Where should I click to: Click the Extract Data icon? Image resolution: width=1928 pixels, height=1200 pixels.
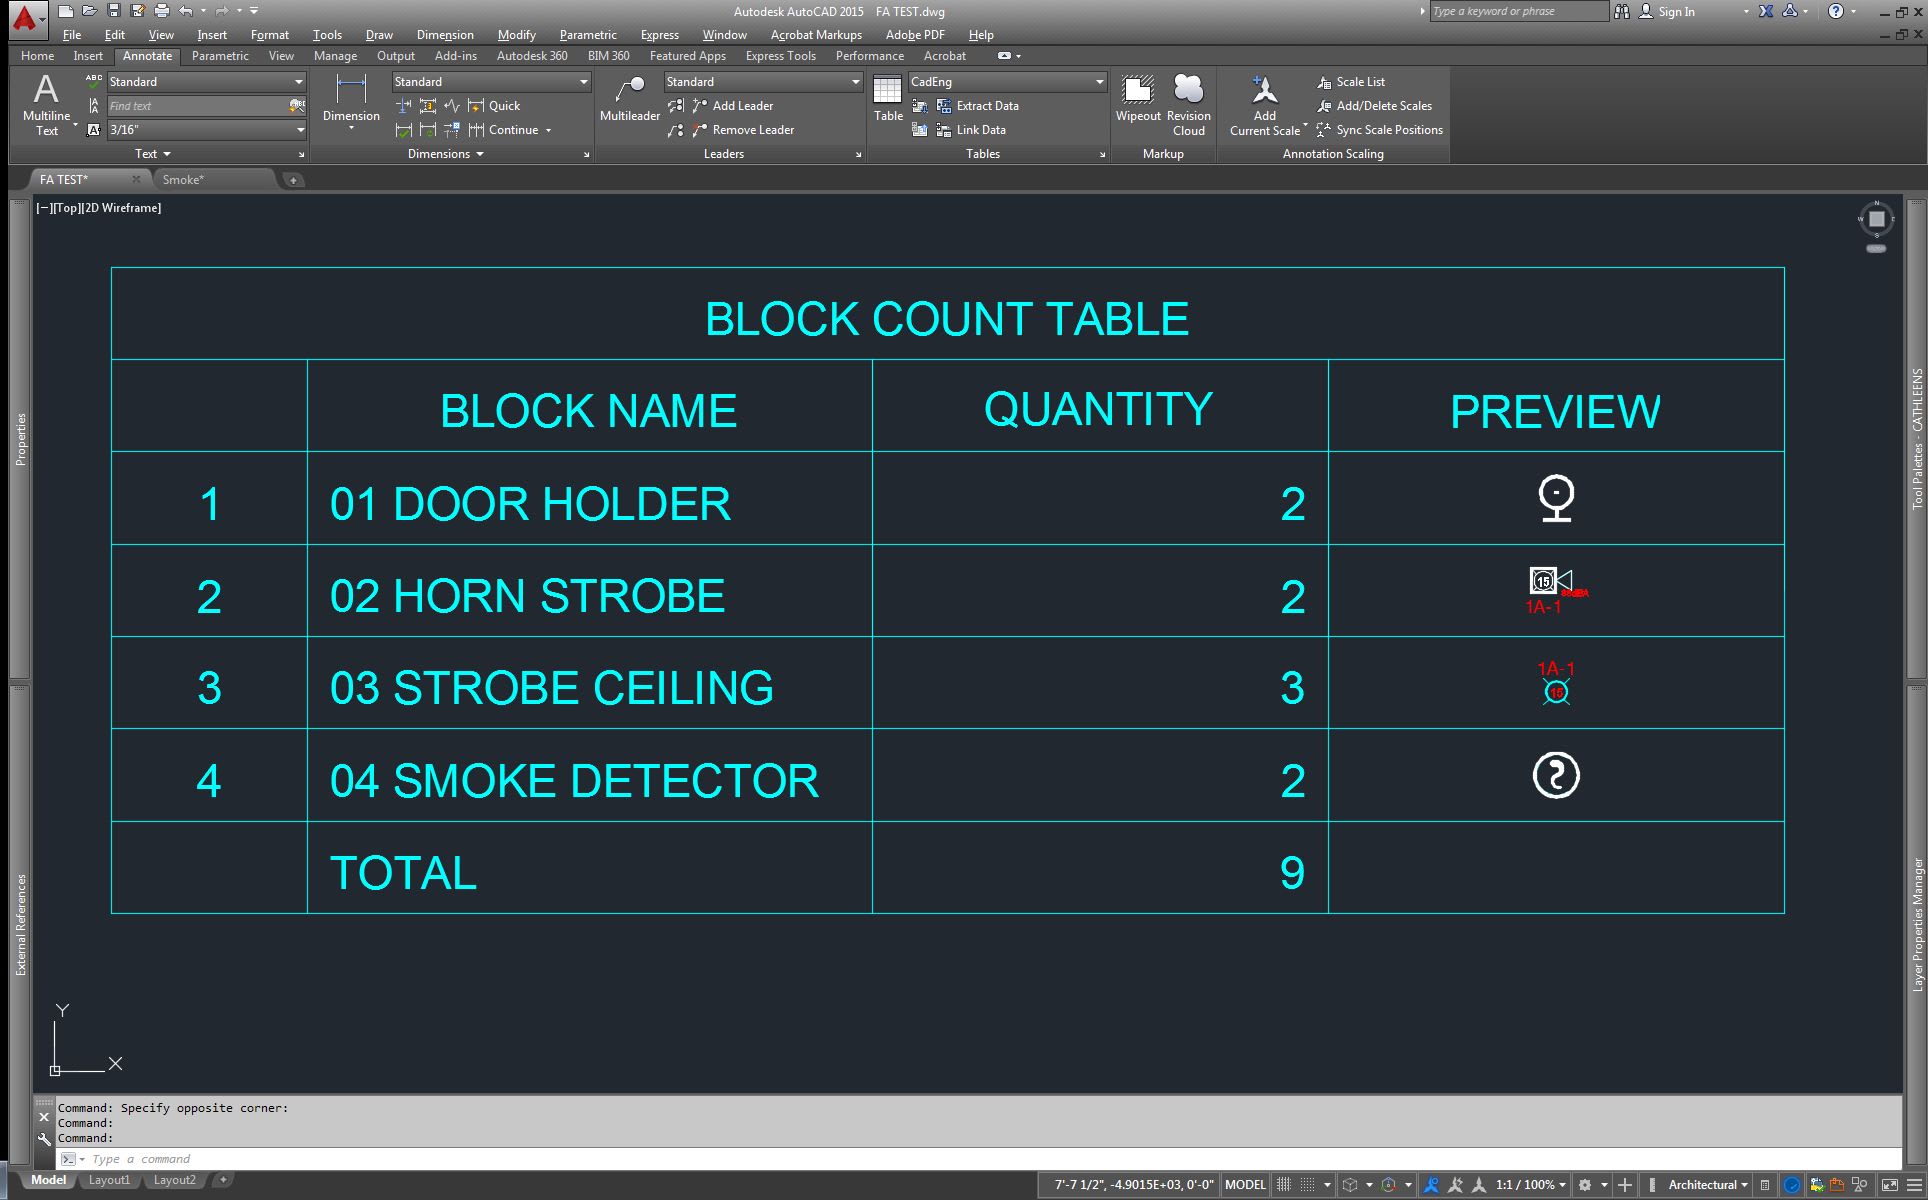(944, 105)
